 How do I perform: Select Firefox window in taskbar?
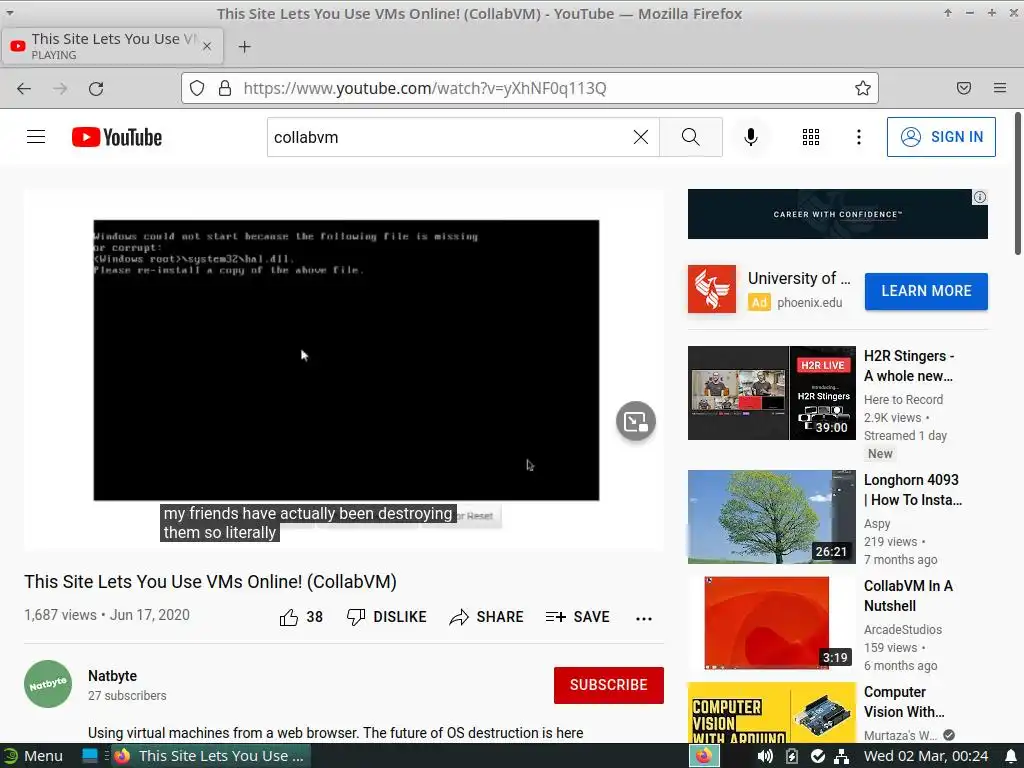(211, 756)
